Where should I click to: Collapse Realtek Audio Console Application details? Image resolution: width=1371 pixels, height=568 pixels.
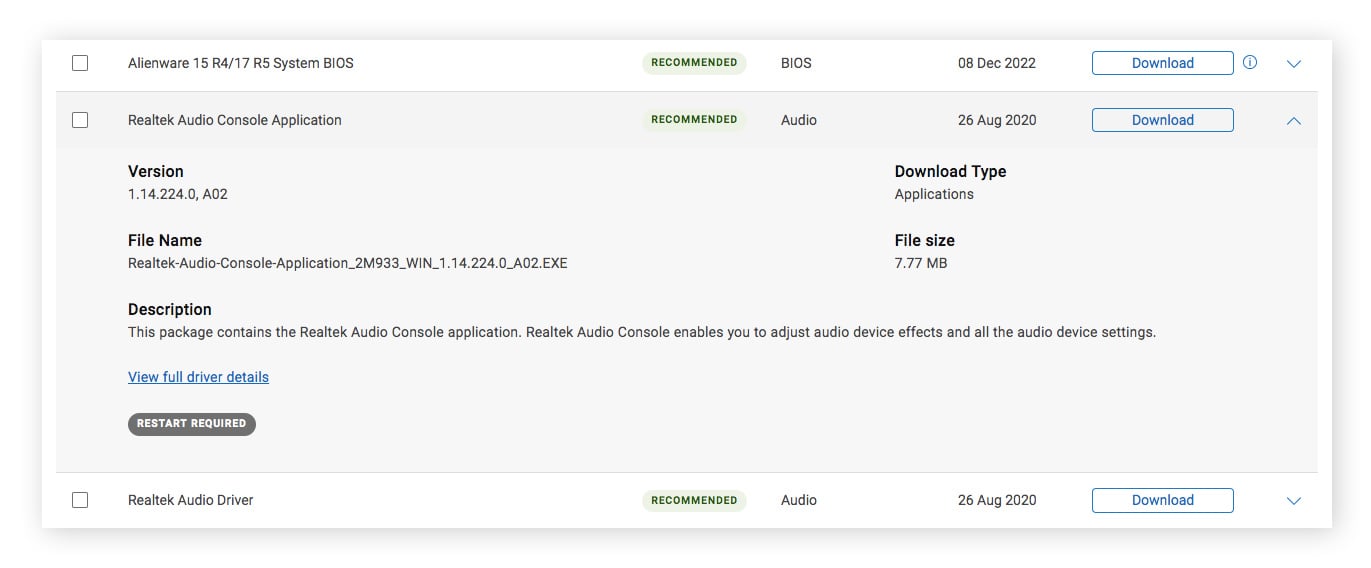pyautogui.click(x=1293, y=120)
